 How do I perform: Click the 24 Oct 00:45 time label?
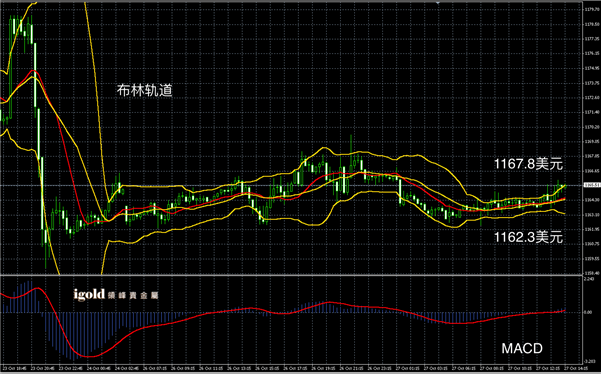99,368
